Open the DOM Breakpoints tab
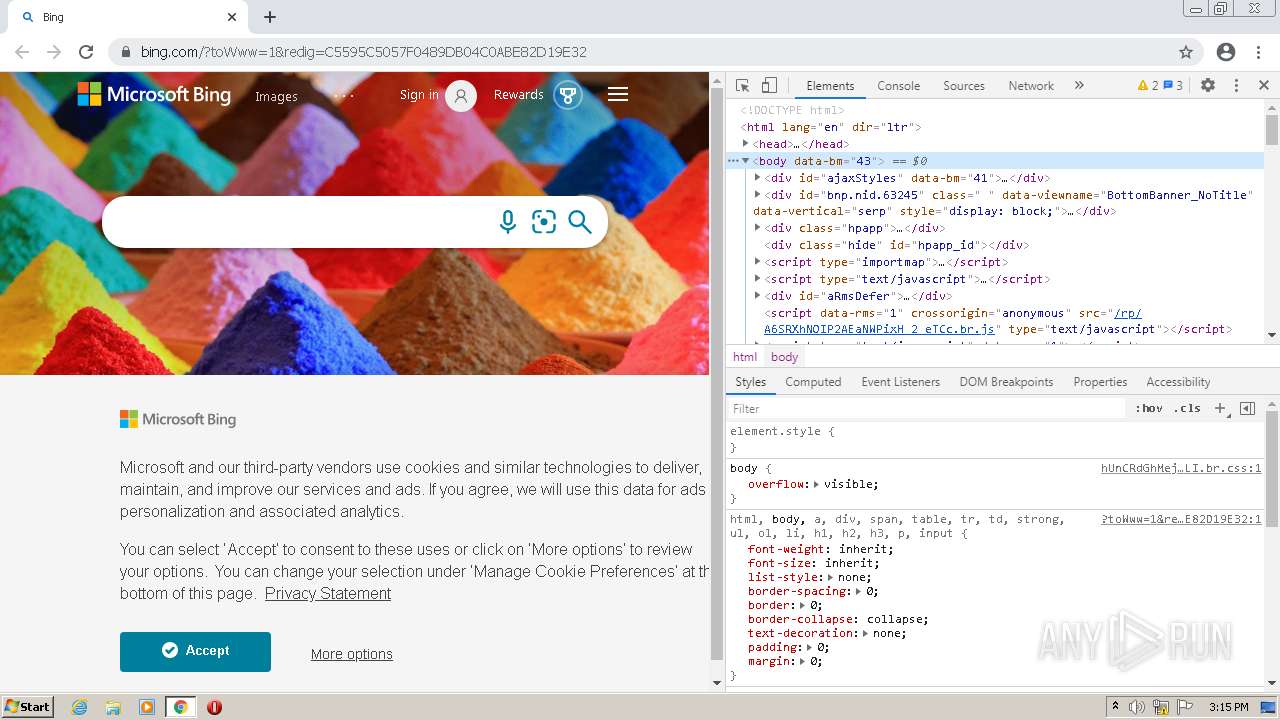The height and width of the screenshot is (720, 1280). tap(1006, 382)
